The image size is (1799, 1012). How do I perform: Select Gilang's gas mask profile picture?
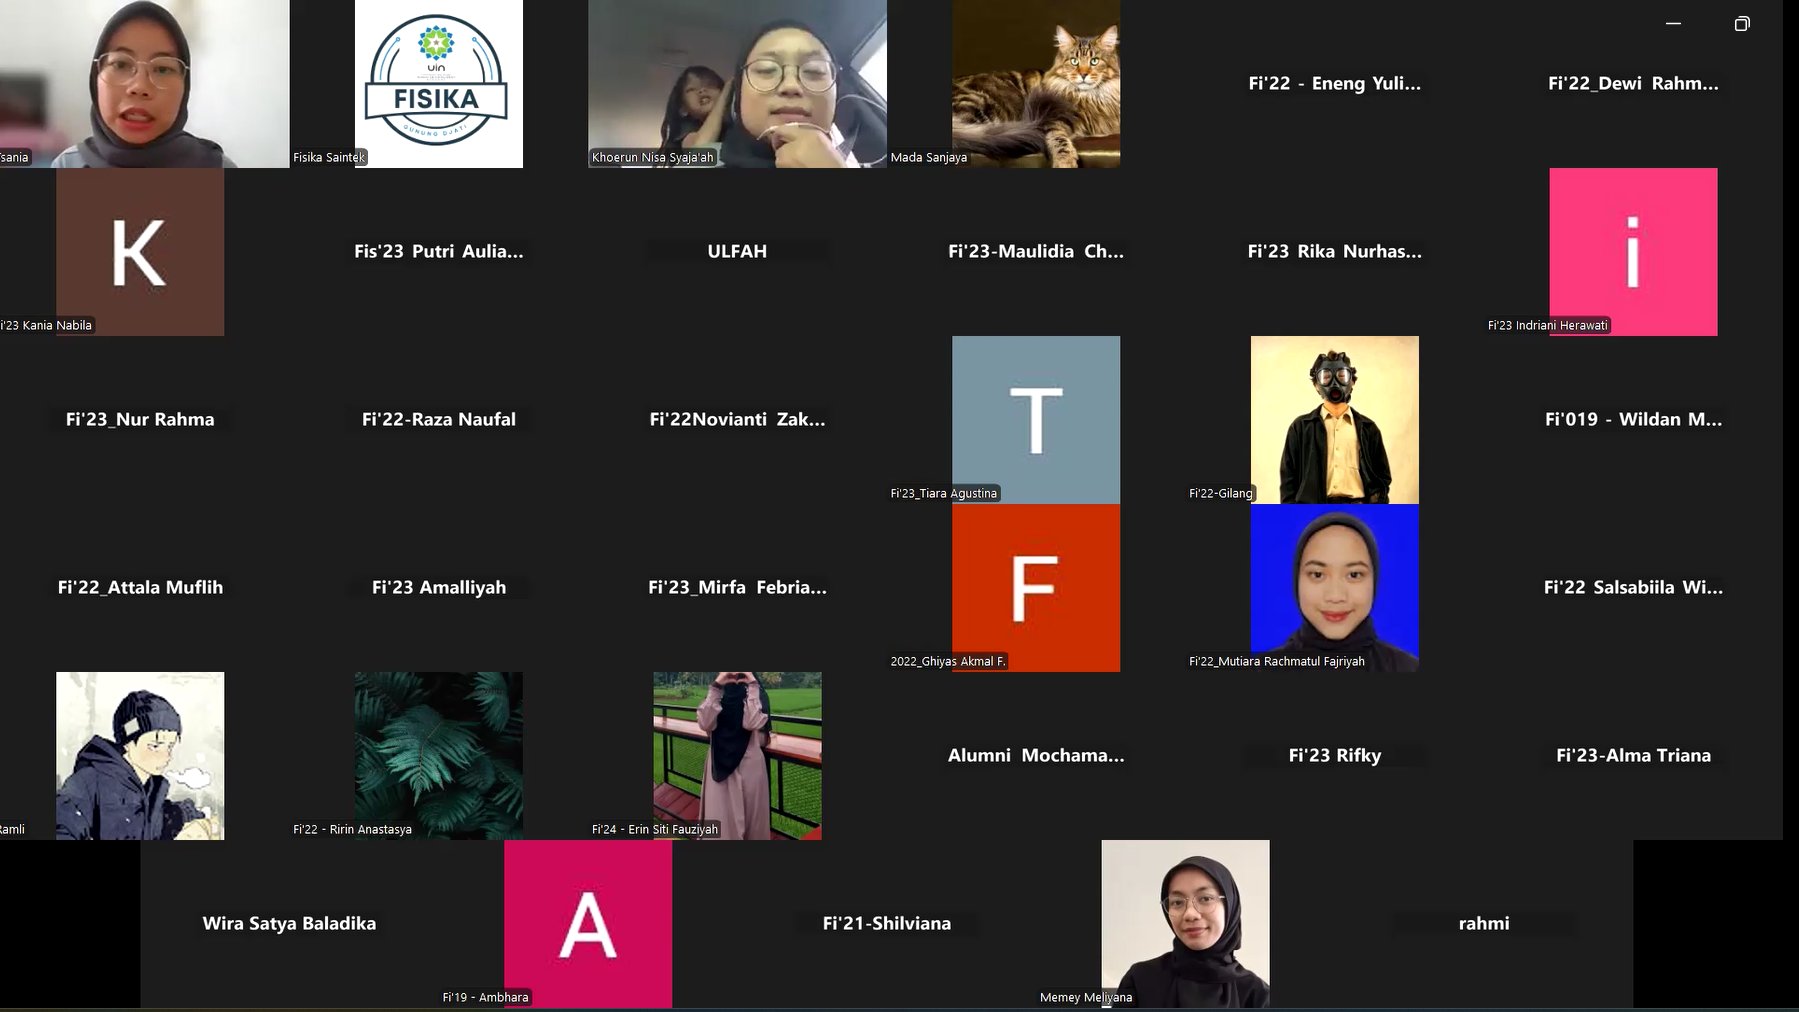click(1334, 420)
